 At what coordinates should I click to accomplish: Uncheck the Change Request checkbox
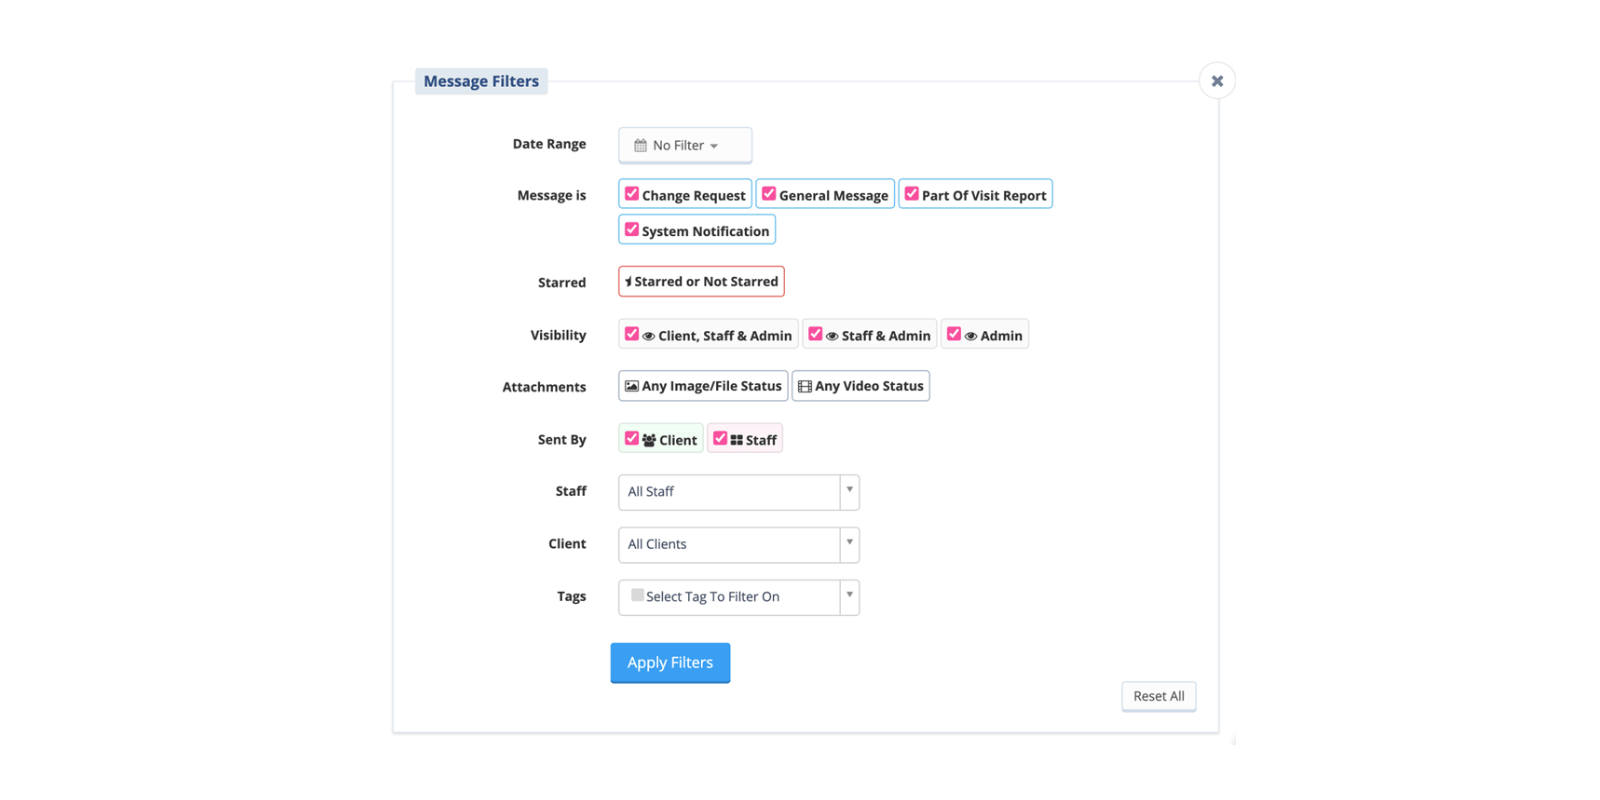[x=632, y=194]
